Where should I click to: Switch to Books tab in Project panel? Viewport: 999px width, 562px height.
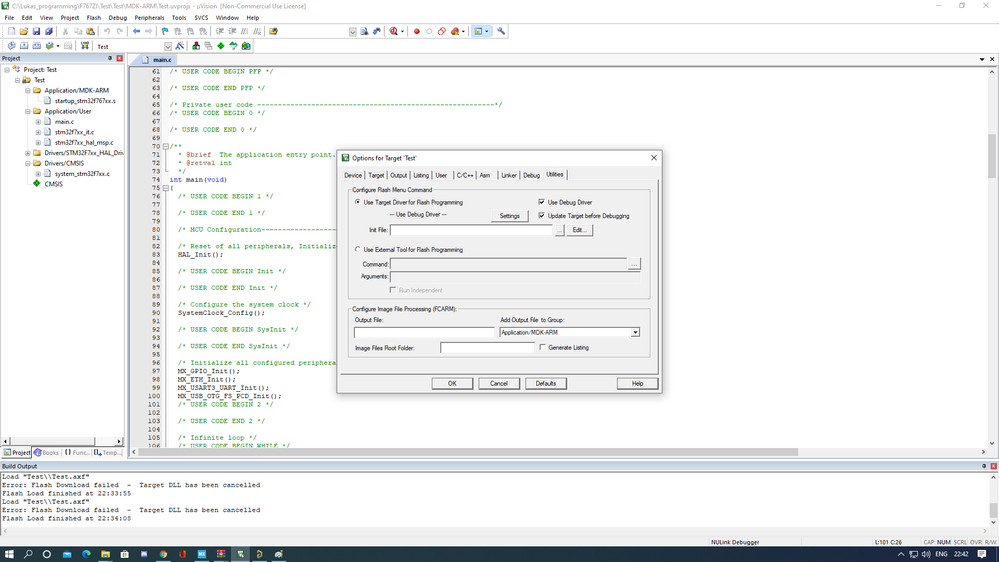click(x=46, y=452)
